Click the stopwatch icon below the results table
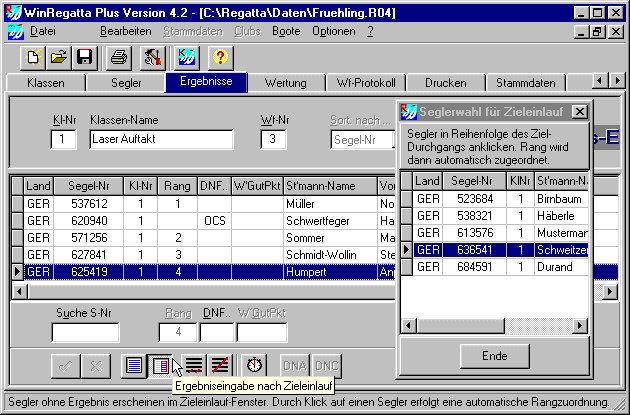The height and width of the screenshot is (415, 630). tap(255, 366)
